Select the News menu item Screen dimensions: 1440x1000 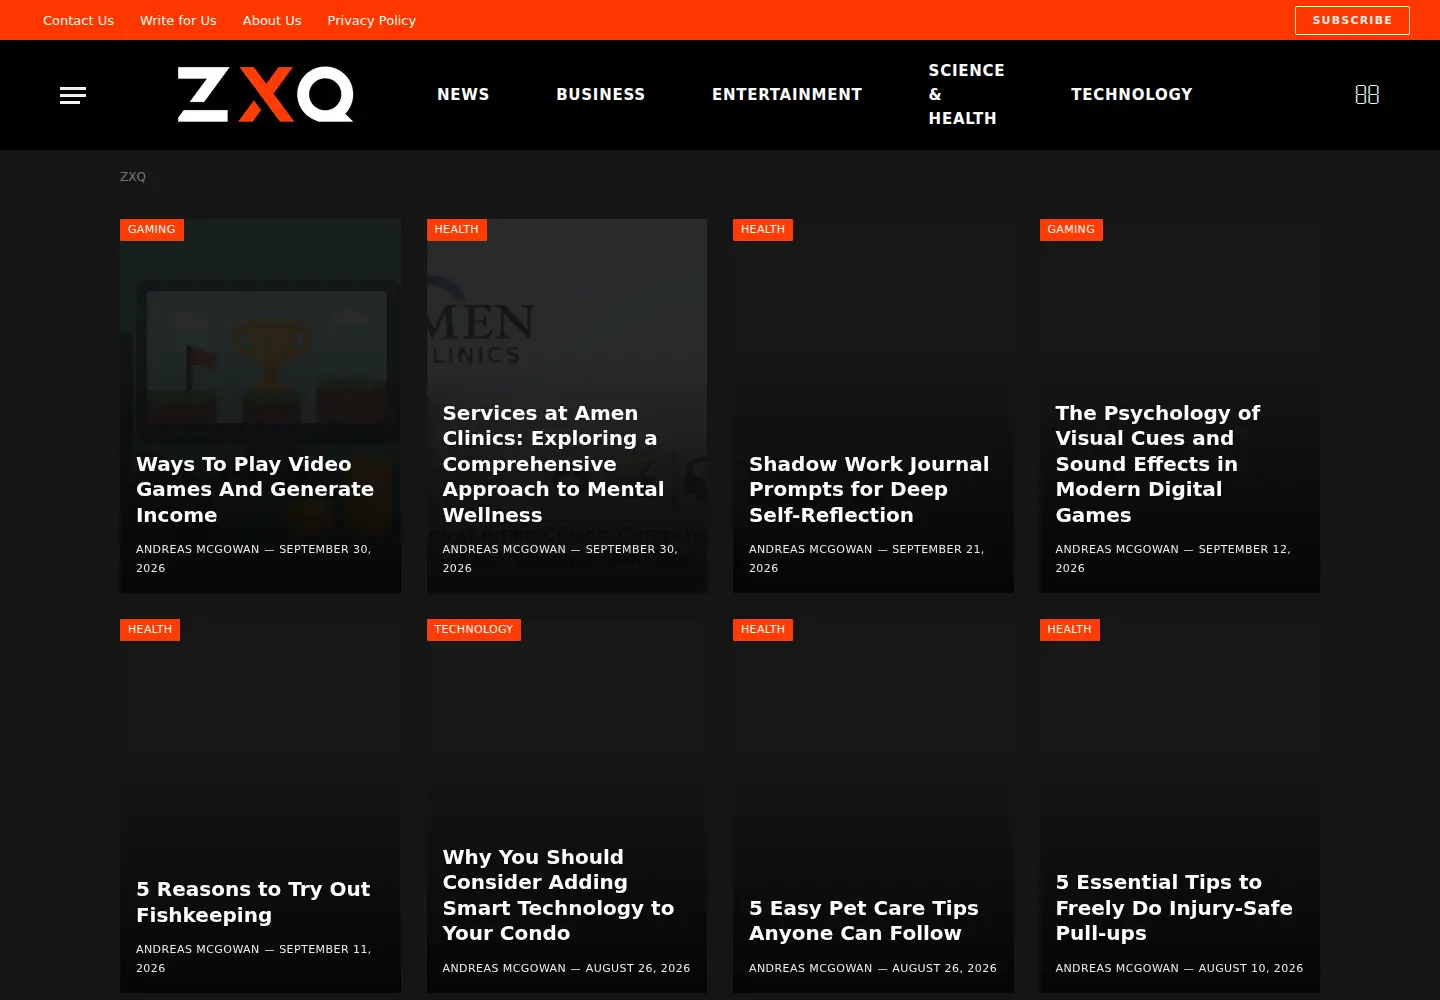pos(463,94)
